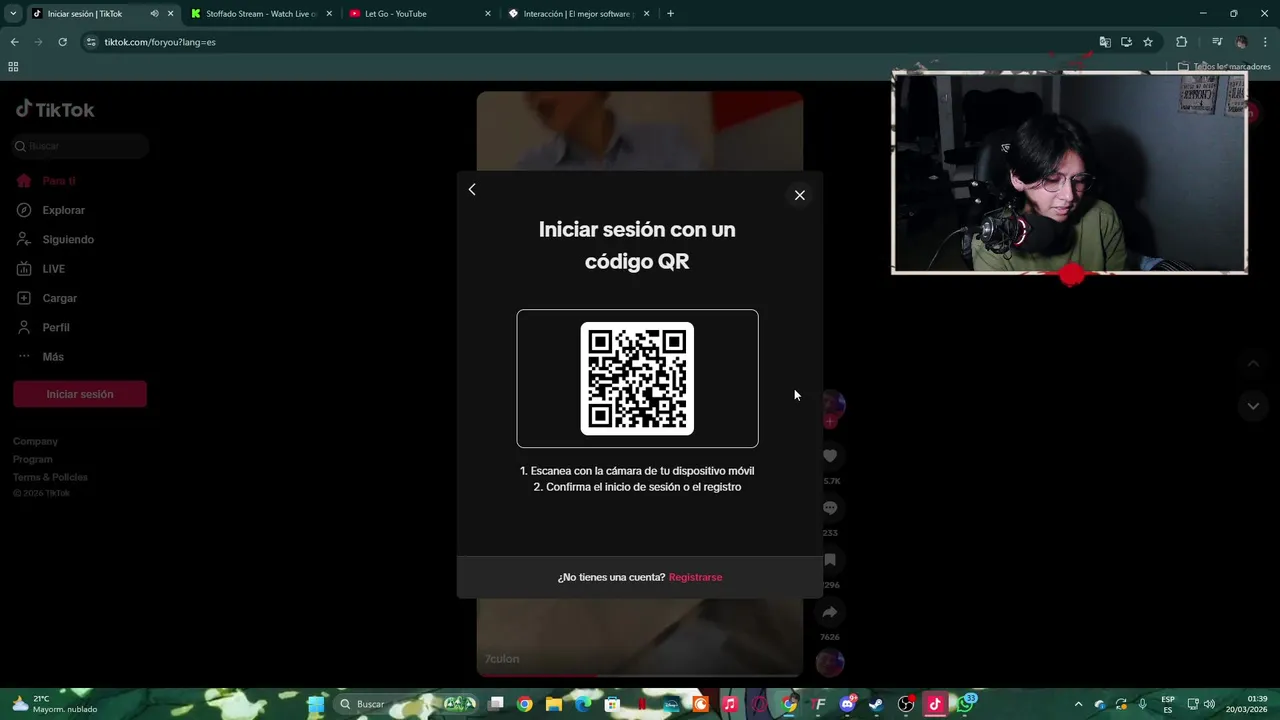1280x720 pixels.
Task: Go to next video with down chevron
Action: tap(1253, 406)
